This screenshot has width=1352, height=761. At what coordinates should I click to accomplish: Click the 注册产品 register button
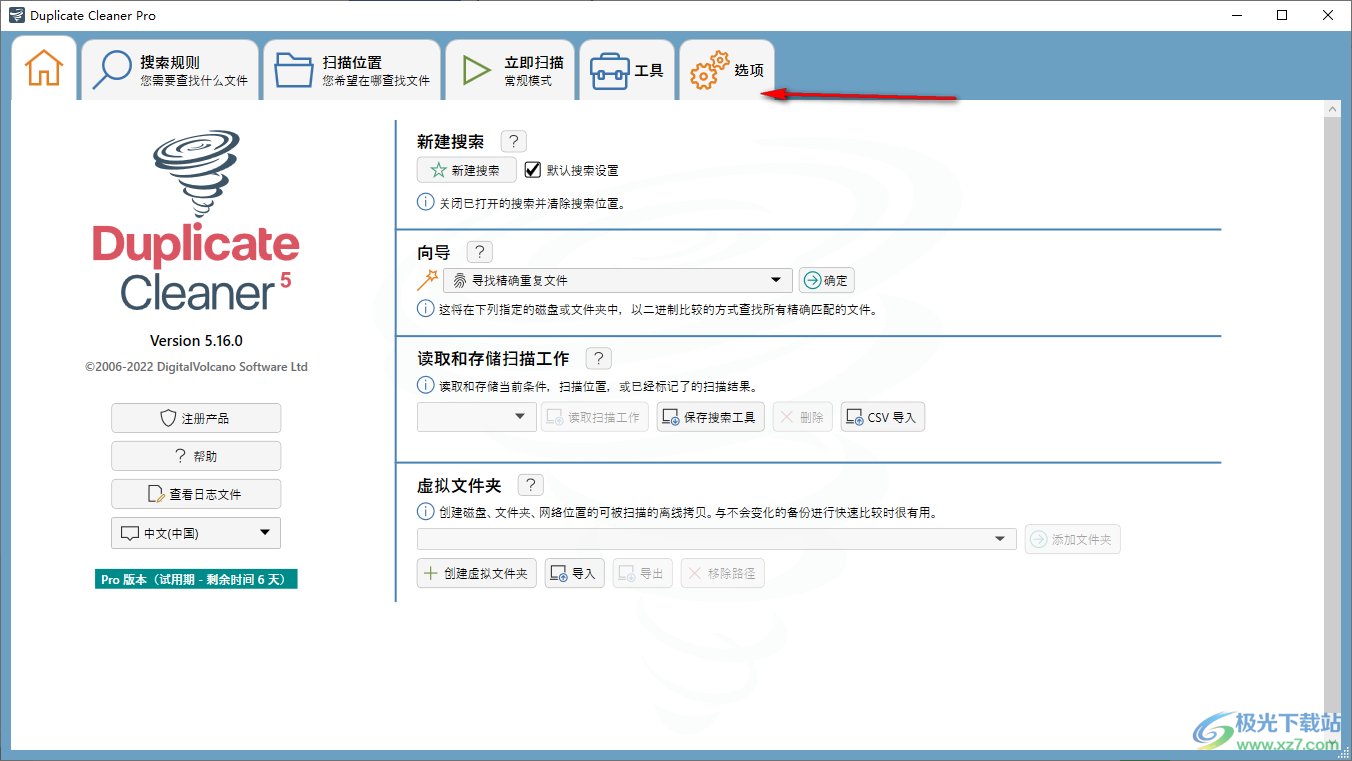[x=196, y=418]
